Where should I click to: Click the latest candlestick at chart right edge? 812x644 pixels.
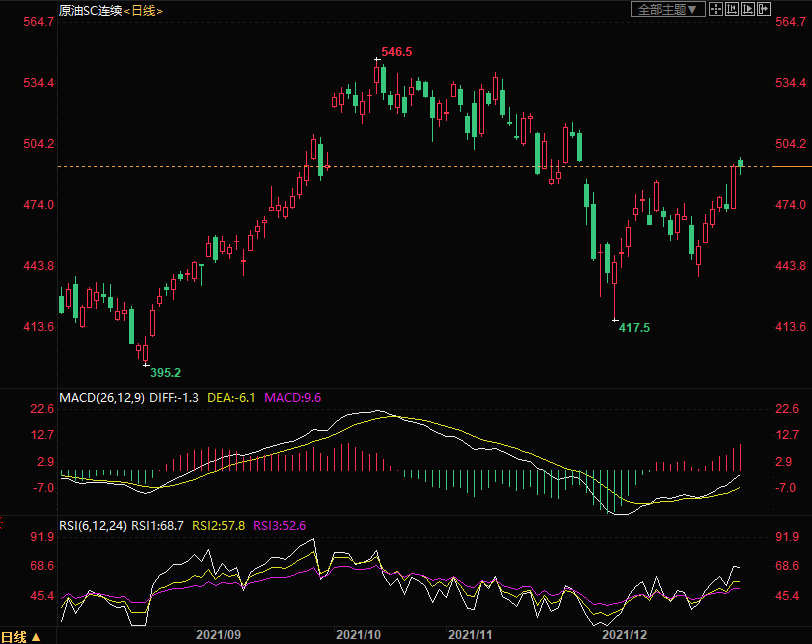[x=741, y=163]
